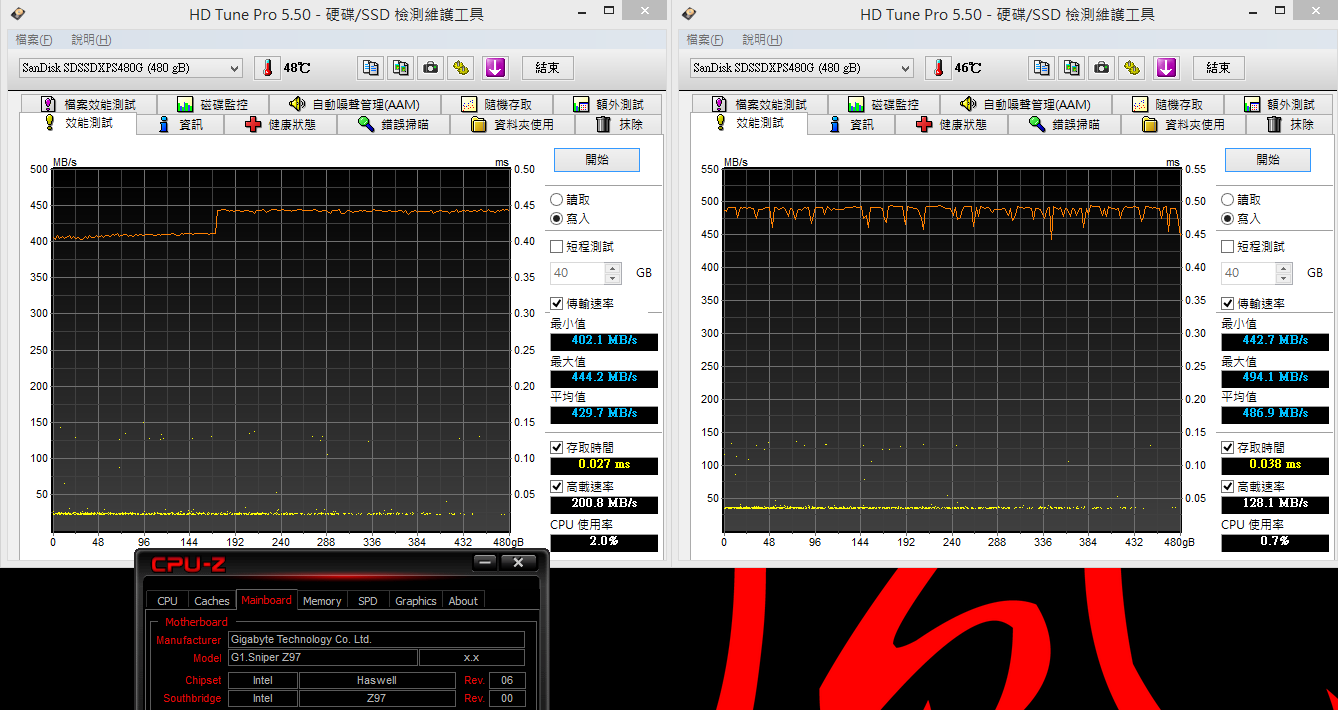Click the GB size spinner in 48℃ HD Tune window
The image size is (1338, 710).
(x=614, y=273)
